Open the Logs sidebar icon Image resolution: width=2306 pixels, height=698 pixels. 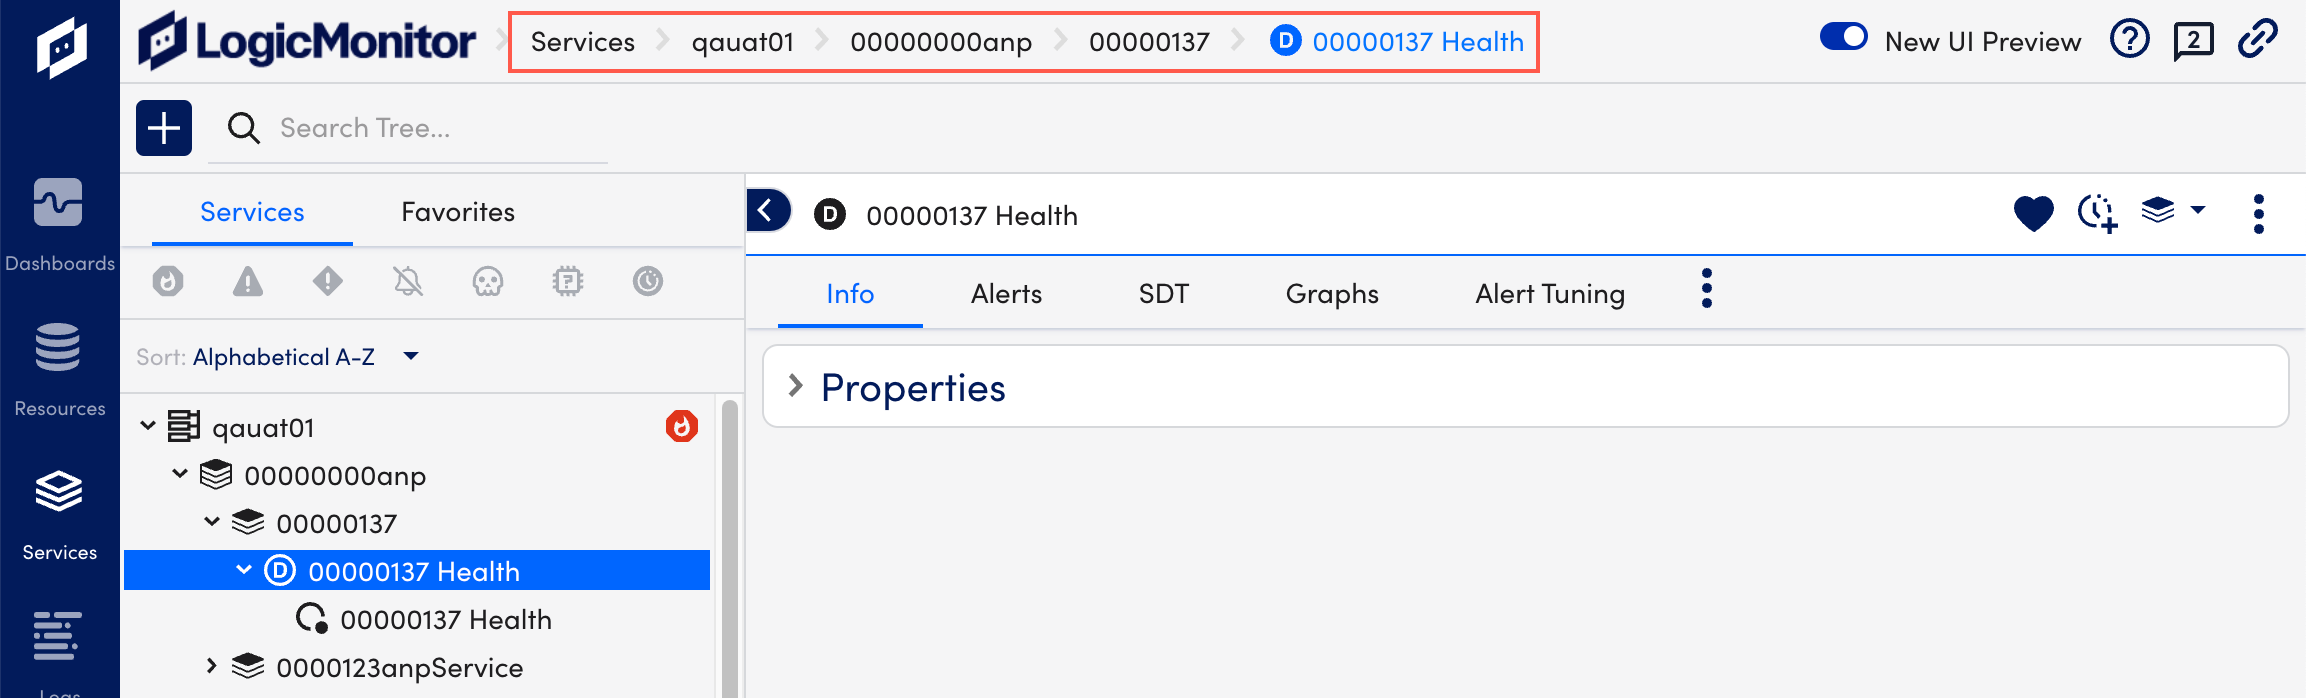[59, 652]
